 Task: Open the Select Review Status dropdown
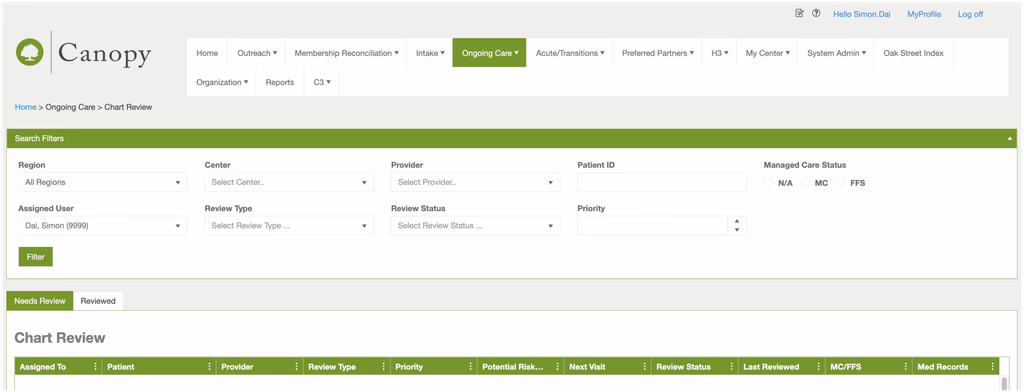click(x=475, y=225)
